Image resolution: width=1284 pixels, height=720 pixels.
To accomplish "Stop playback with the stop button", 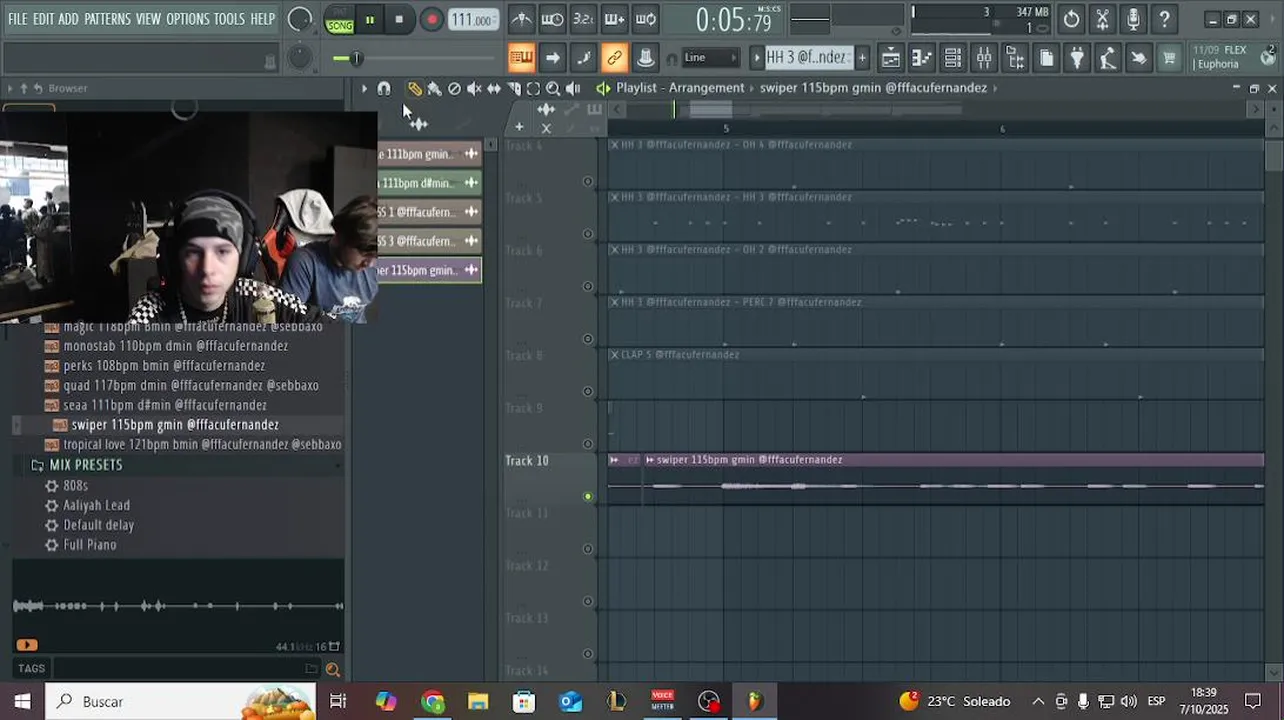I will [399, 20].
